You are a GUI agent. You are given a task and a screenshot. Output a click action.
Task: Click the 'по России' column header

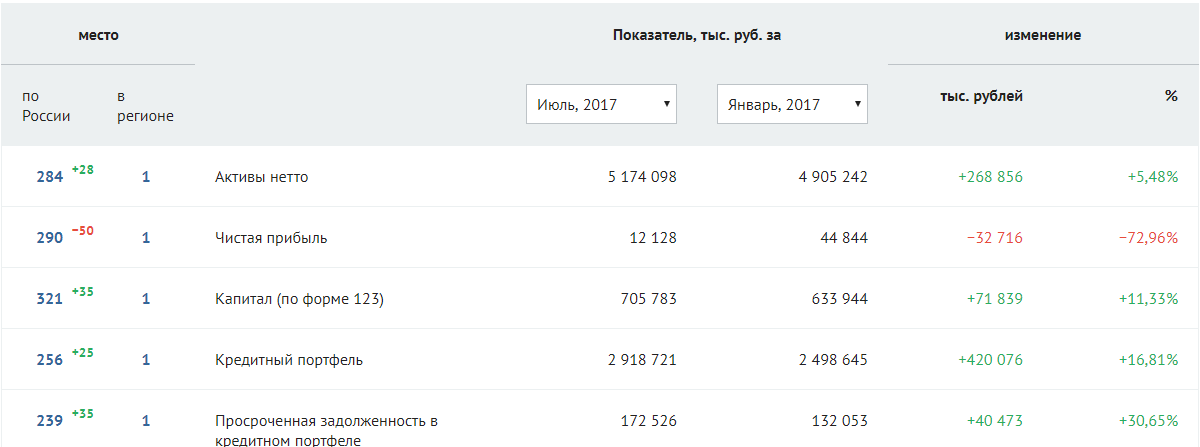coord(46,106)
